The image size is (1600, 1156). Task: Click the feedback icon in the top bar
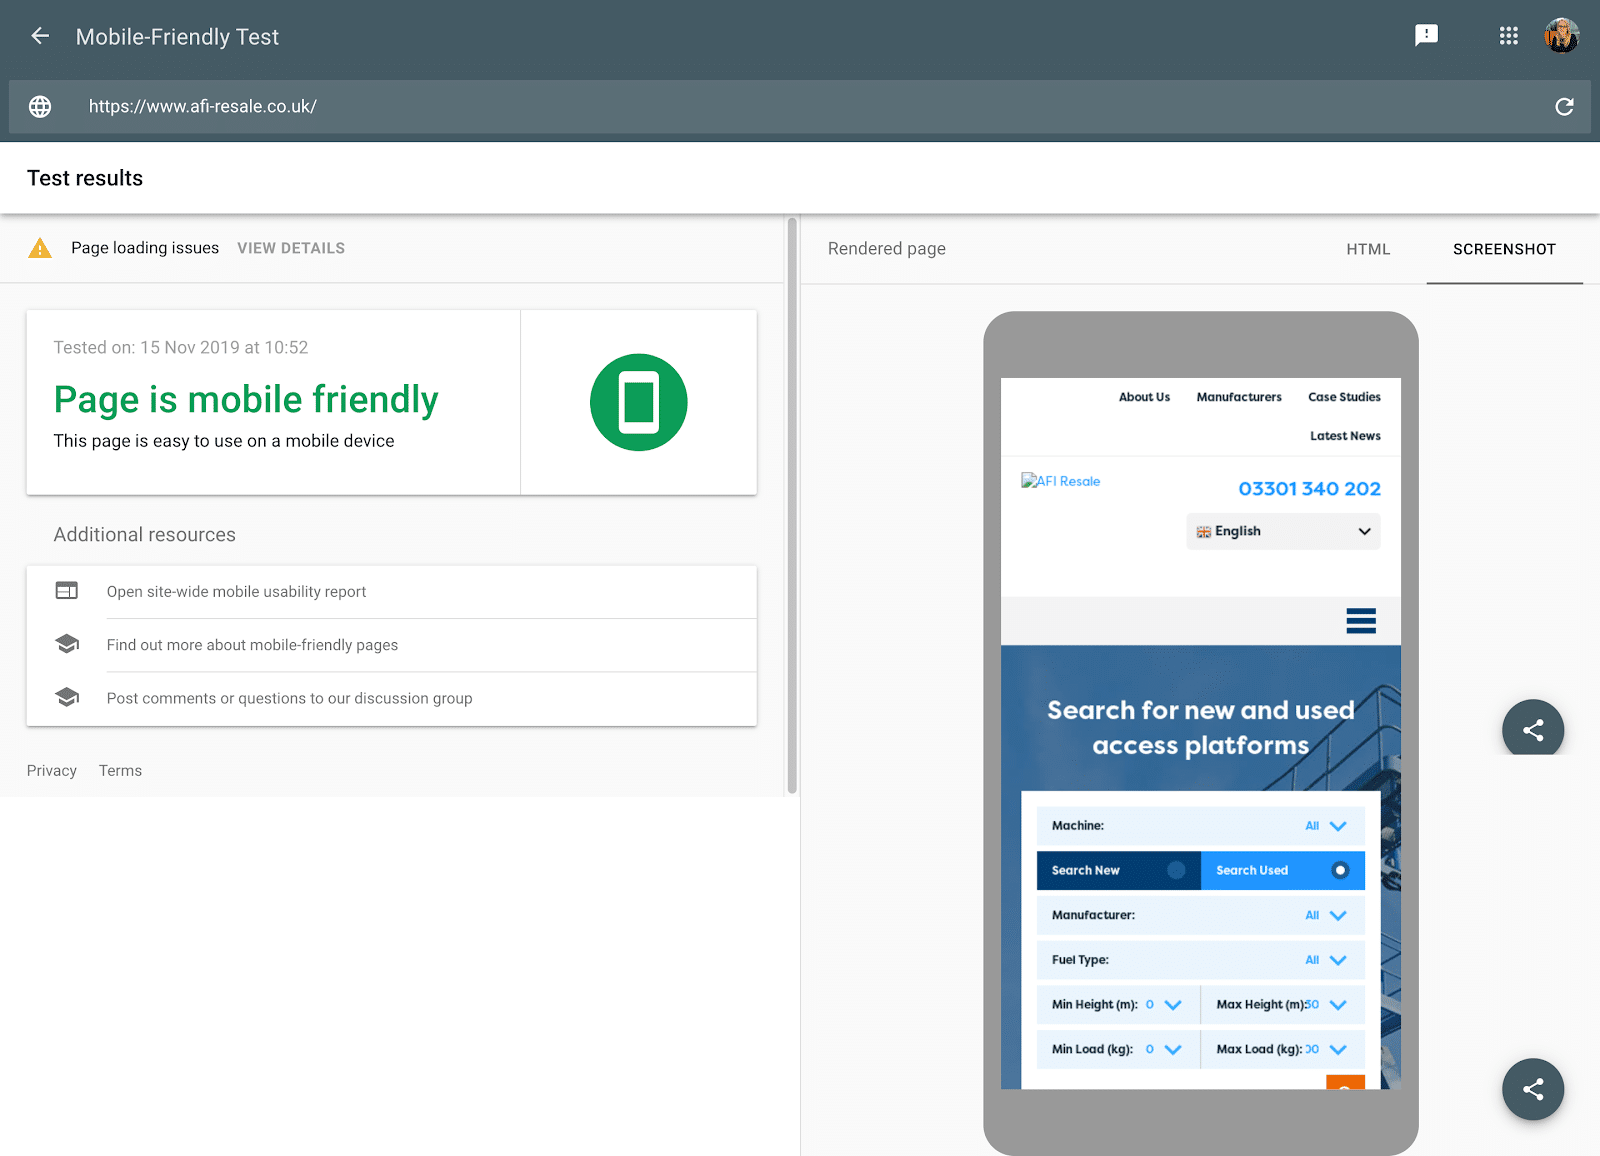pos(1426,35)
